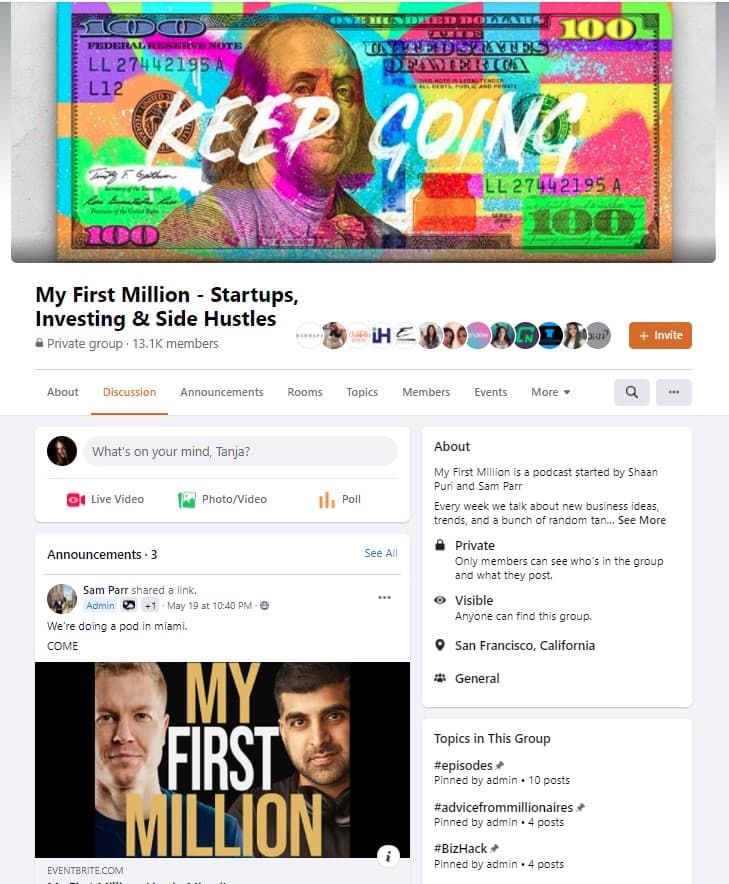Switch to the Announcements tab

(x=222, y=392)
